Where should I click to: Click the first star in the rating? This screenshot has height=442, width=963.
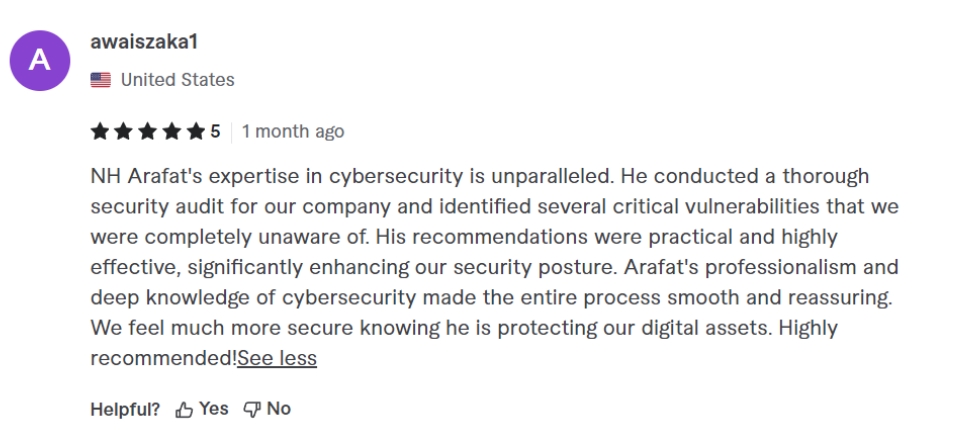99,131
